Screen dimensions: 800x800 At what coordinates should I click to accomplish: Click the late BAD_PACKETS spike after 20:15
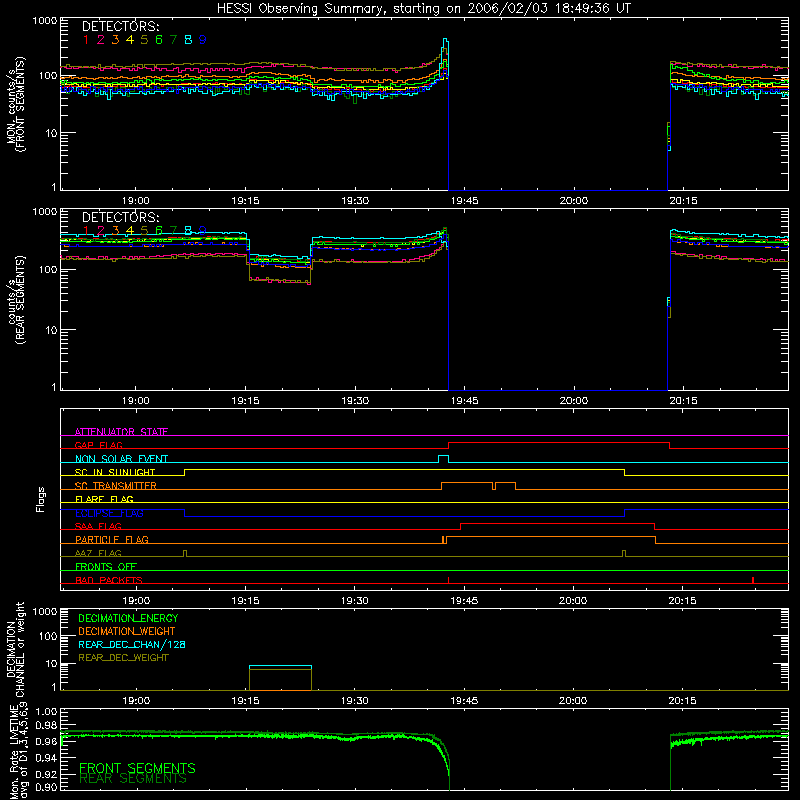click(753, 580)
